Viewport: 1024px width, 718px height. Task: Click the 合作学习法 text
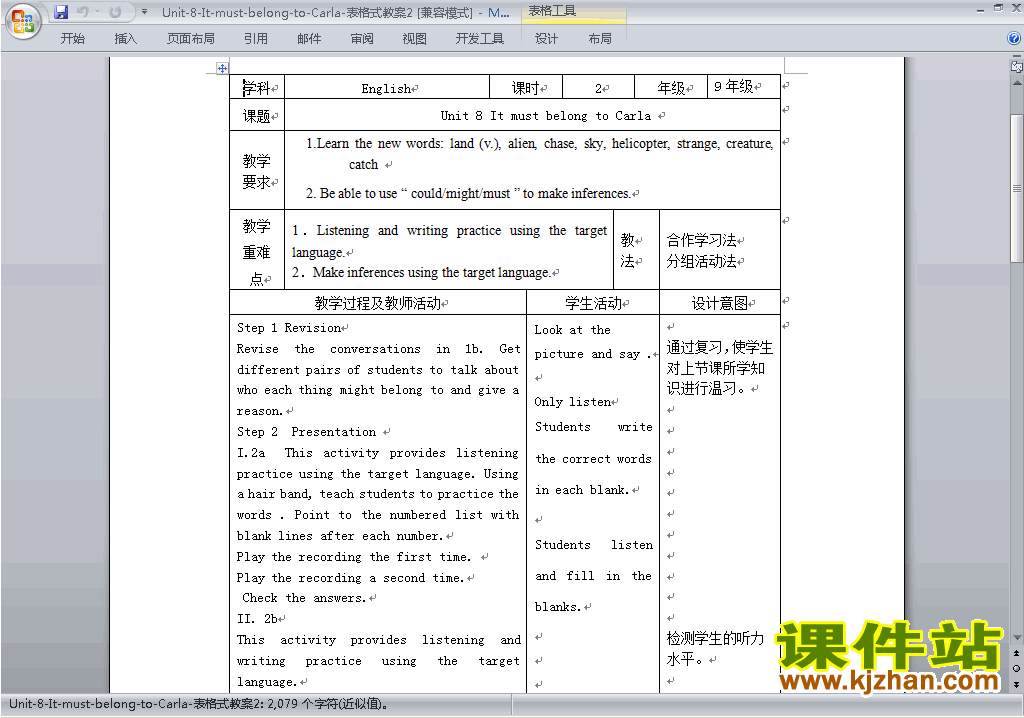(x=702, y=240)
